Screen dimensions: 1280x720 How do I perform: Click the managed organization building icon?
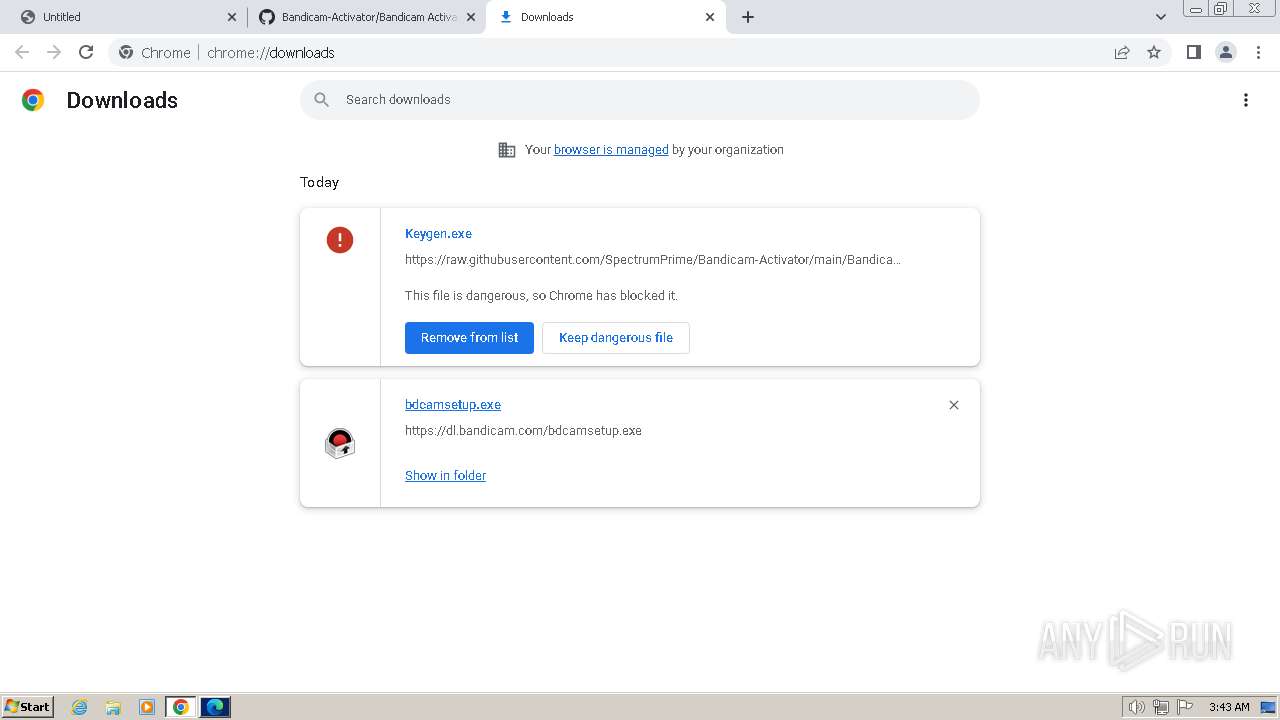[507, 150]
